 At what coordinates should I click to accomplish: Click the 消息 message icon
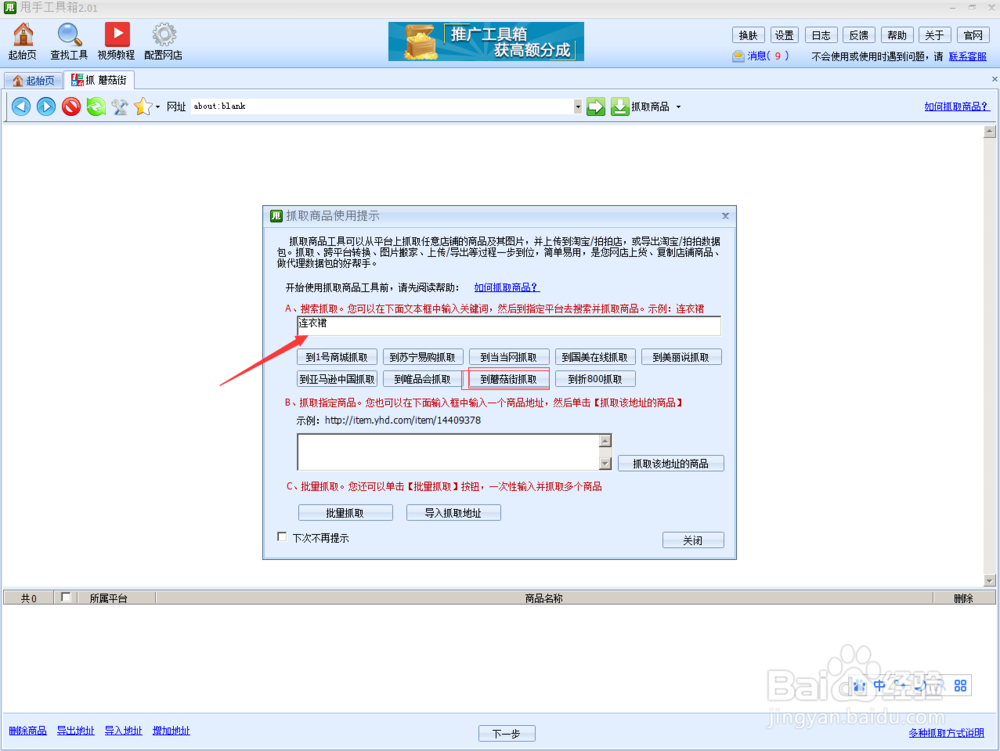point(738,56)
